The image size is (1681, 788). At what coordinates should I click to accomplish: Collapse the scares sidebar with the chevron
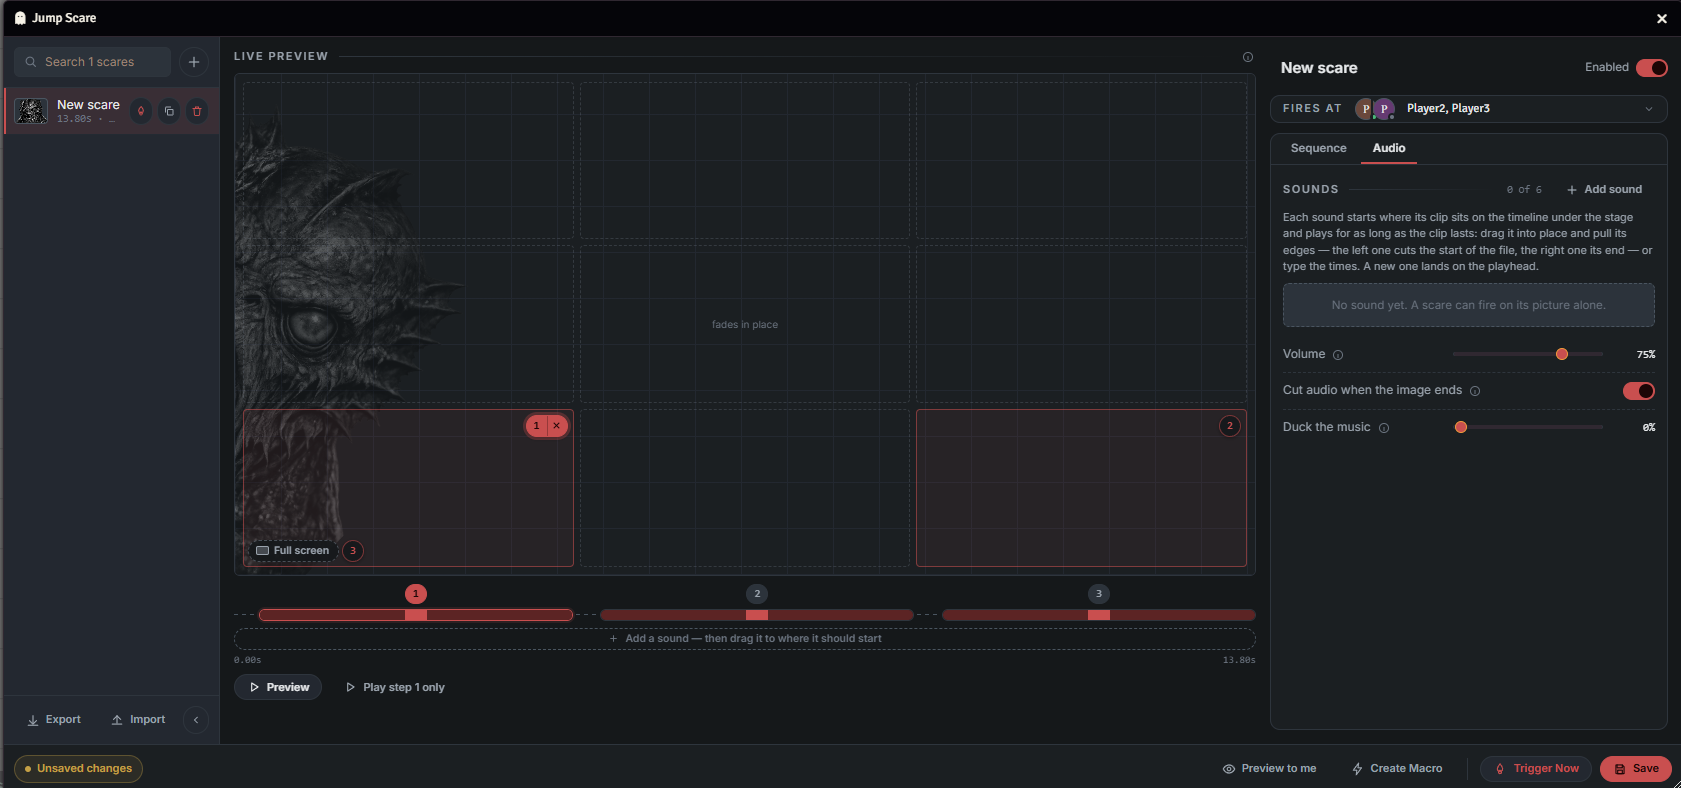(196, 720)
